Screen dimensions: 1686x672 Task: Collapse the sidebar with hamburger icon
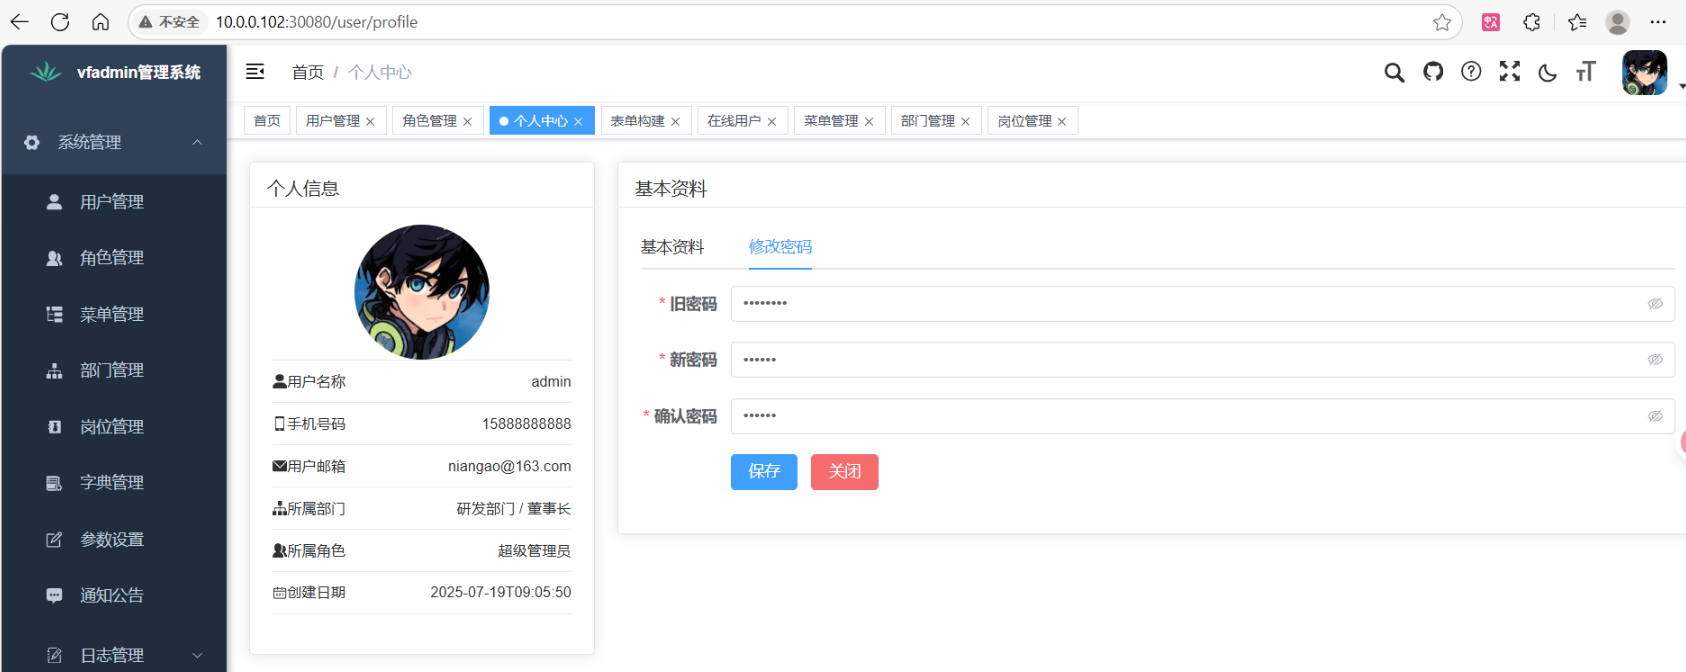click(255, 71)
